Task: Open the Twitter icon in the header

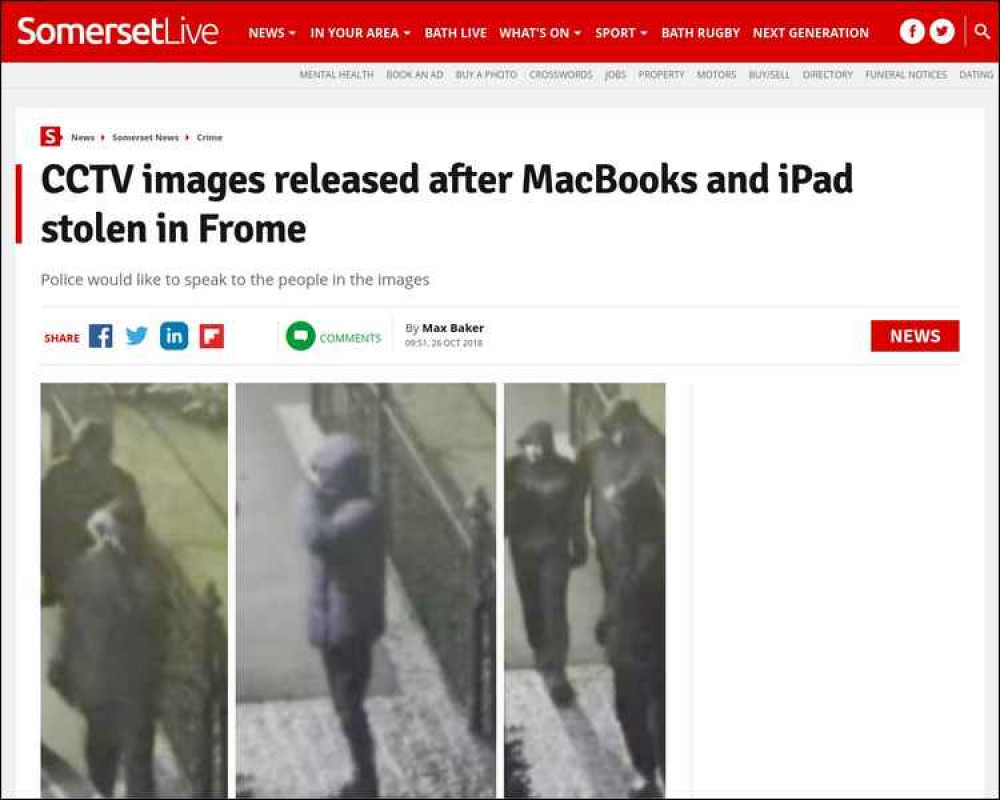Action: click(942, 31)
